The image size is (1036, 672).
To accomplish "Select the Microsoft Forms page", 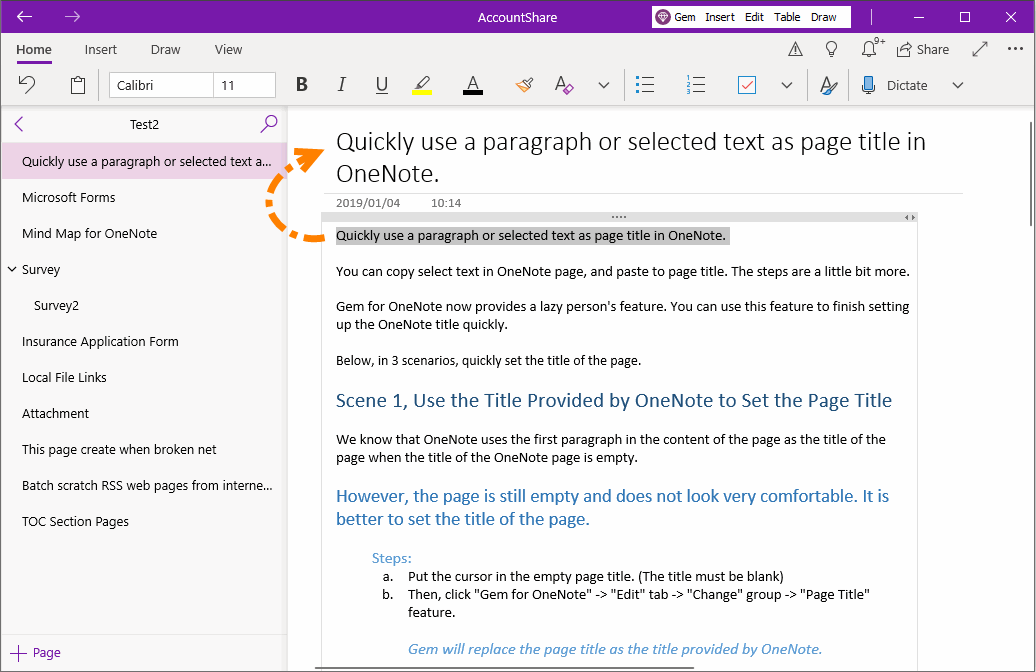I will coord(144,198).
